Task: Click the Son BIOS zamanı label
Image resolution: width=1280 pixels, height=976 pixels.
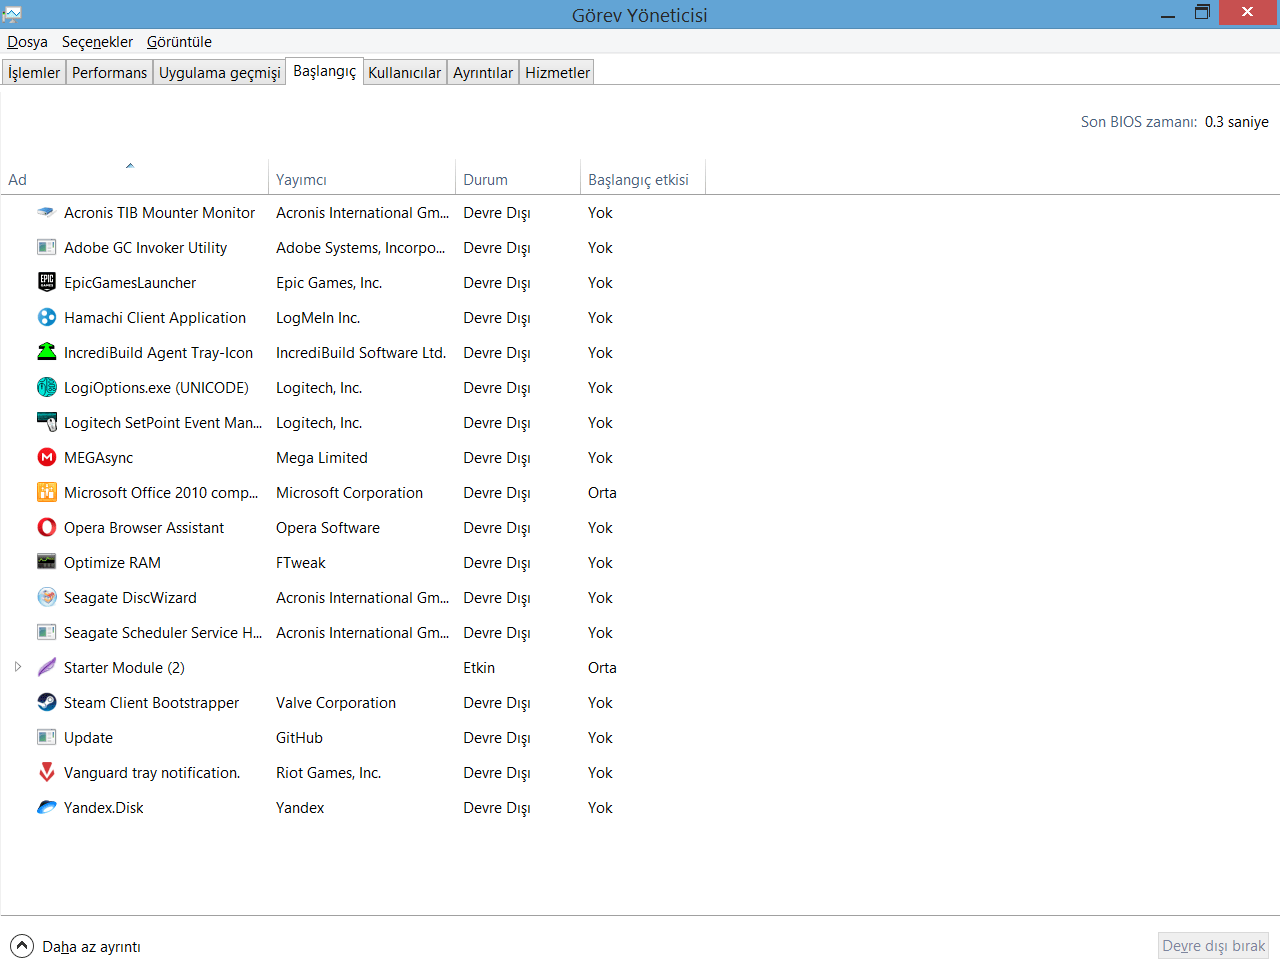Action: click(x=1139, y=122)
